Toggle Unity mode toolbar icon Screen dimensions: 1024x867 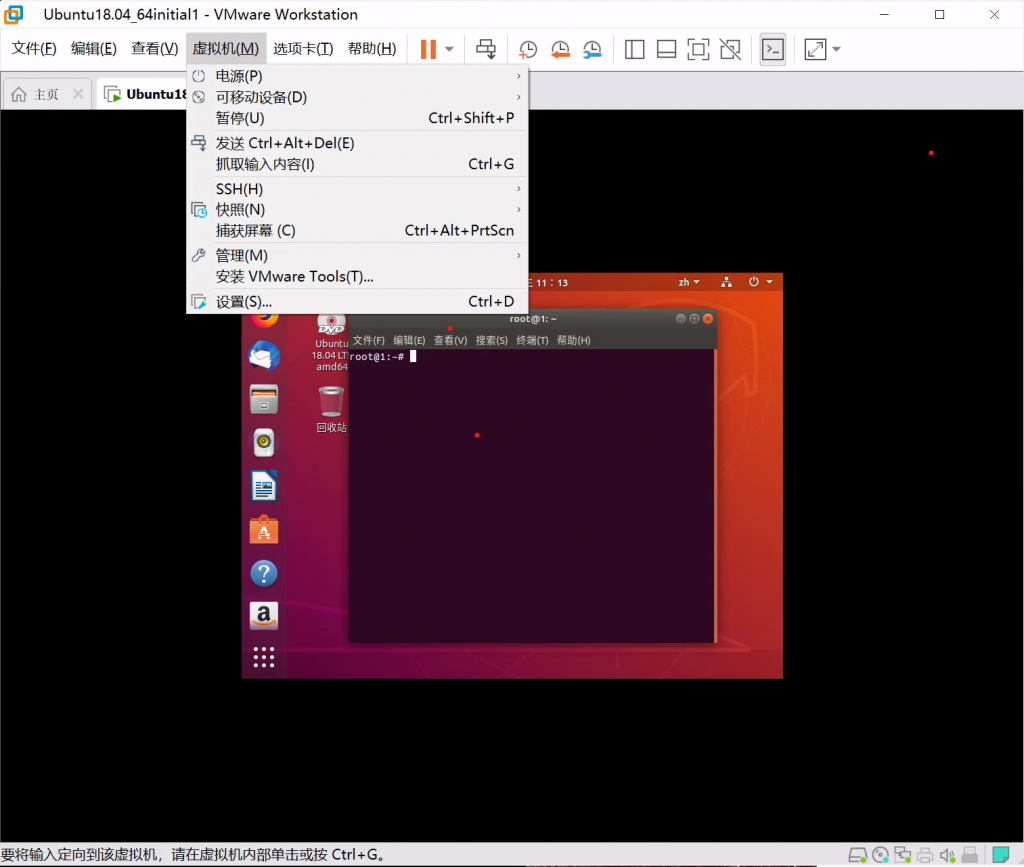[731, 49]
